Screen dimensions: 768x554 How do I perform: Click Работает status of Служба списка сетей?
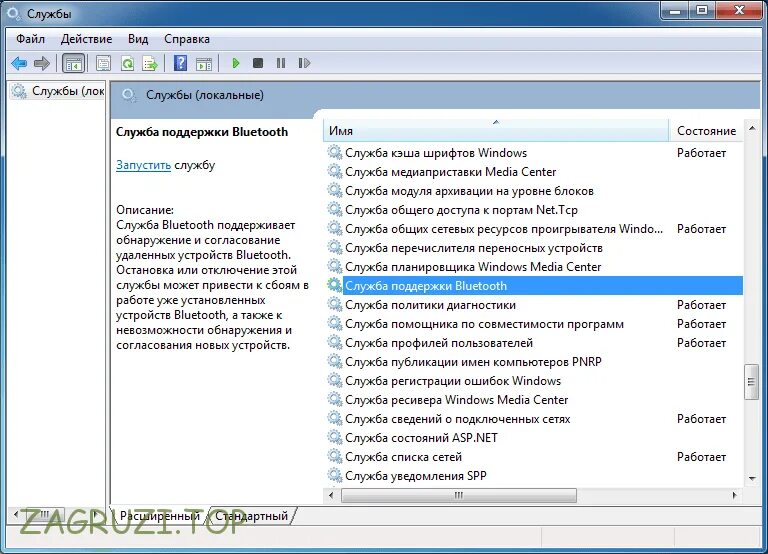click(x=701, y=457)
